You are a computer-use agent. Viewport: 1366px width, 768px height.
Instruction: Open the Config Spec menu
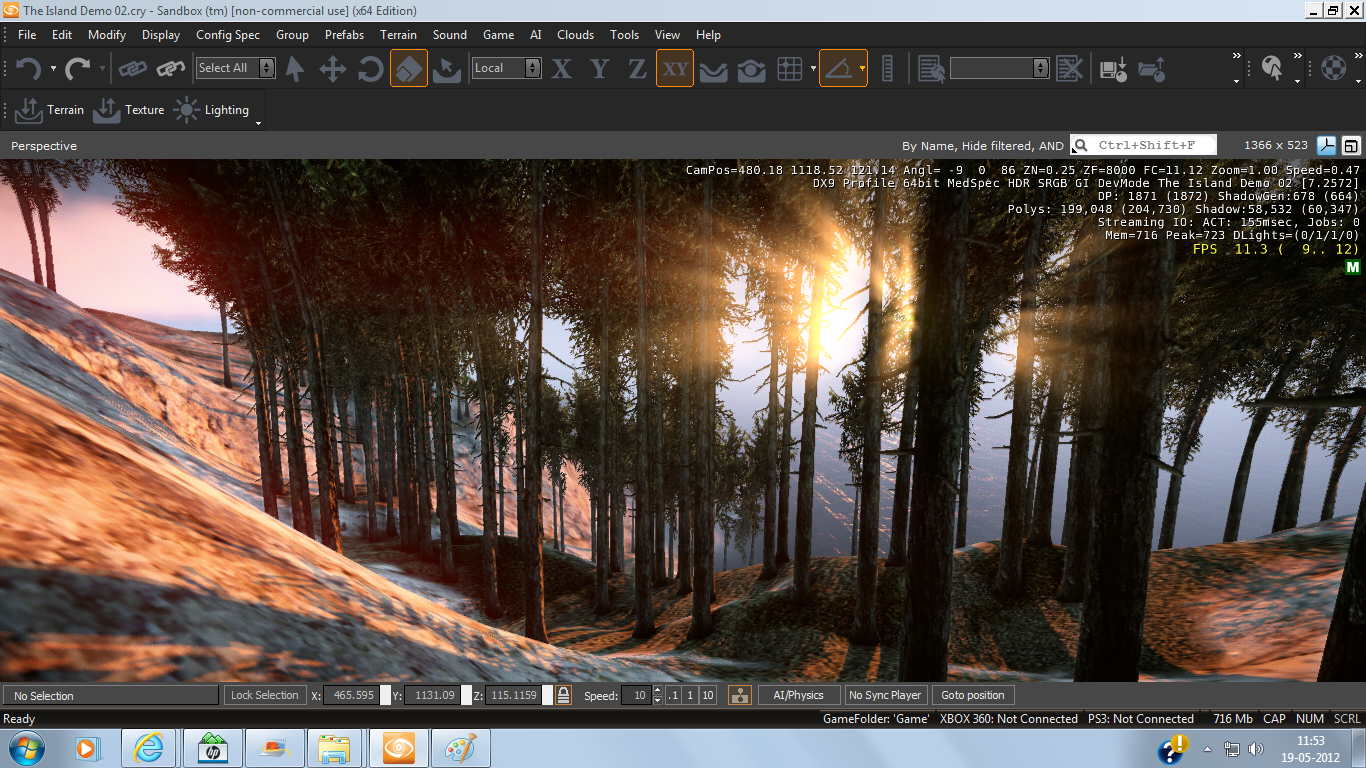[228, 34]
